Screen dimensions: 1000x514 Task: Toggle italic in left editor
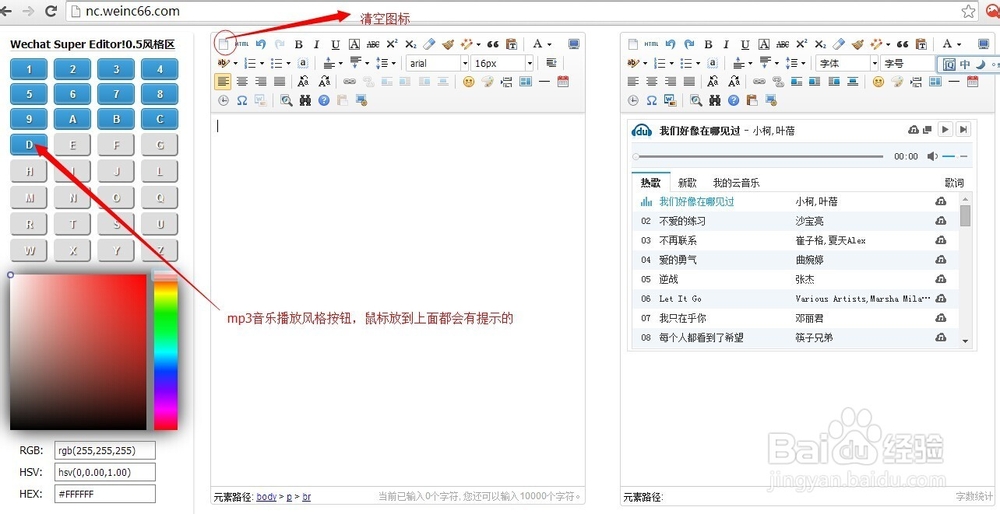[316, 44]
